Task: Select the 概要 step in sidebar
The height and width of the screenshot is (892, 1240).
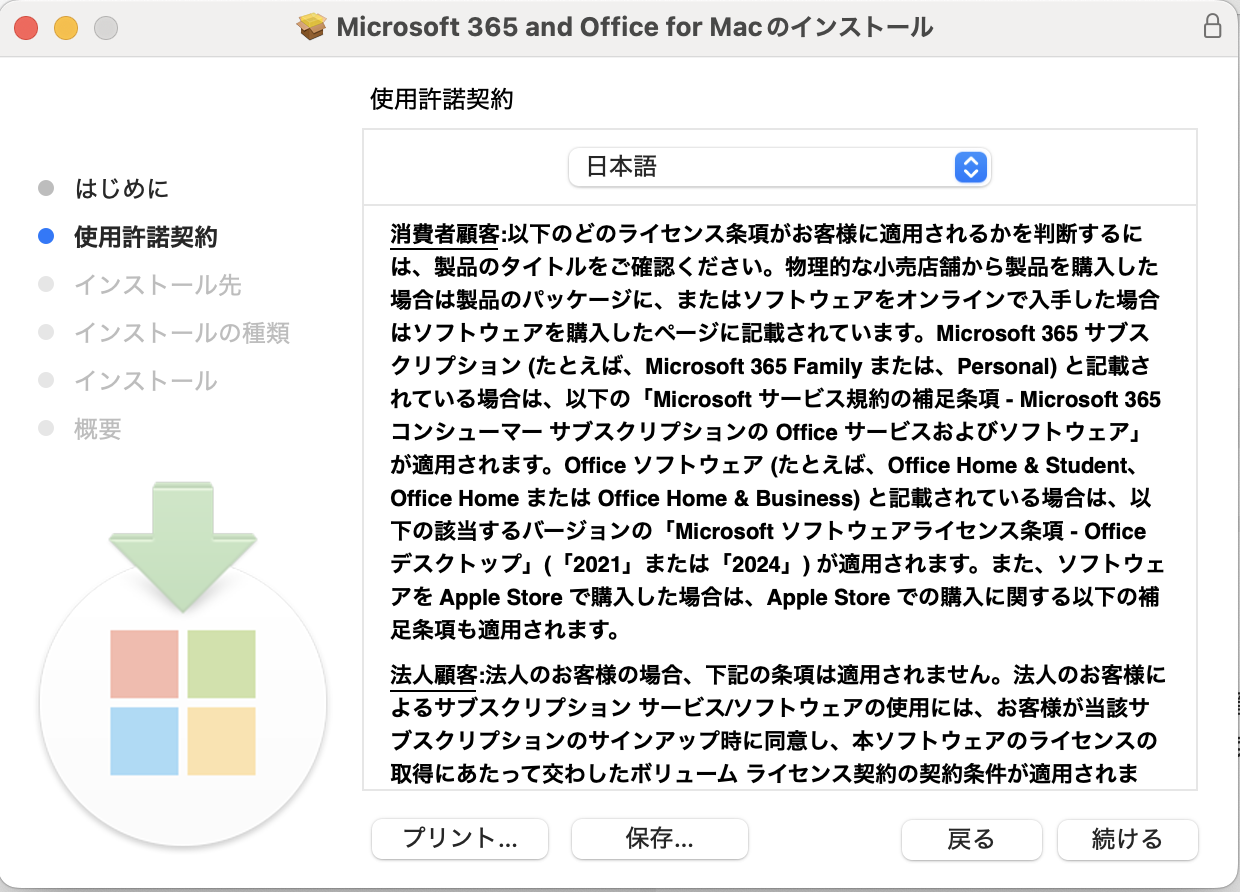Action: click(x=98, y=429)
